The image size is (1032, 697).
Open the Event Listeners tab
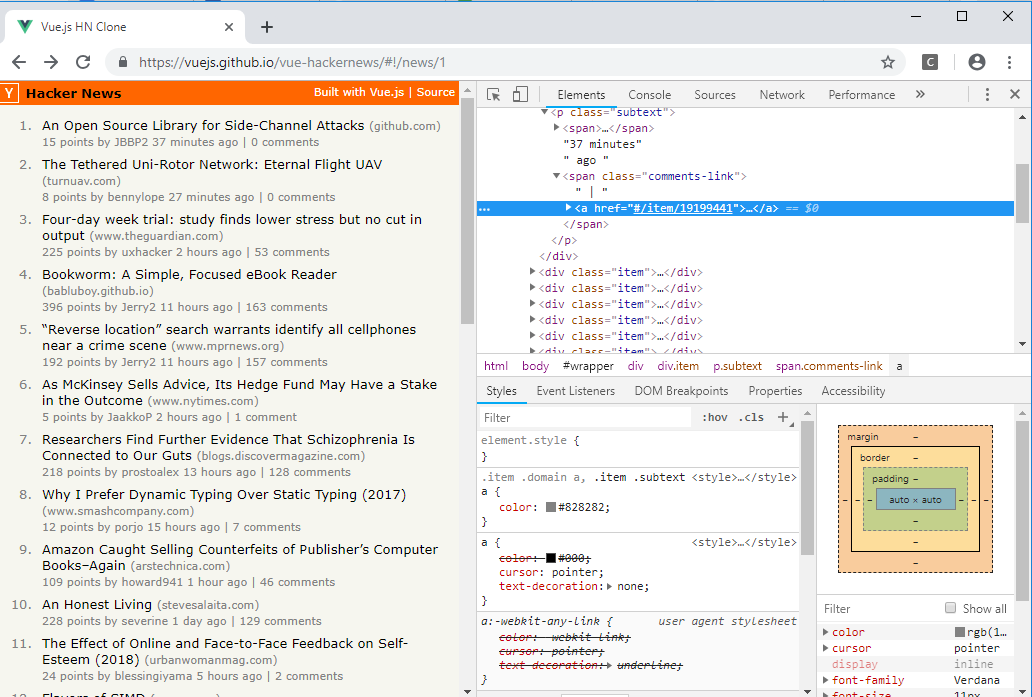coord(576,391)
